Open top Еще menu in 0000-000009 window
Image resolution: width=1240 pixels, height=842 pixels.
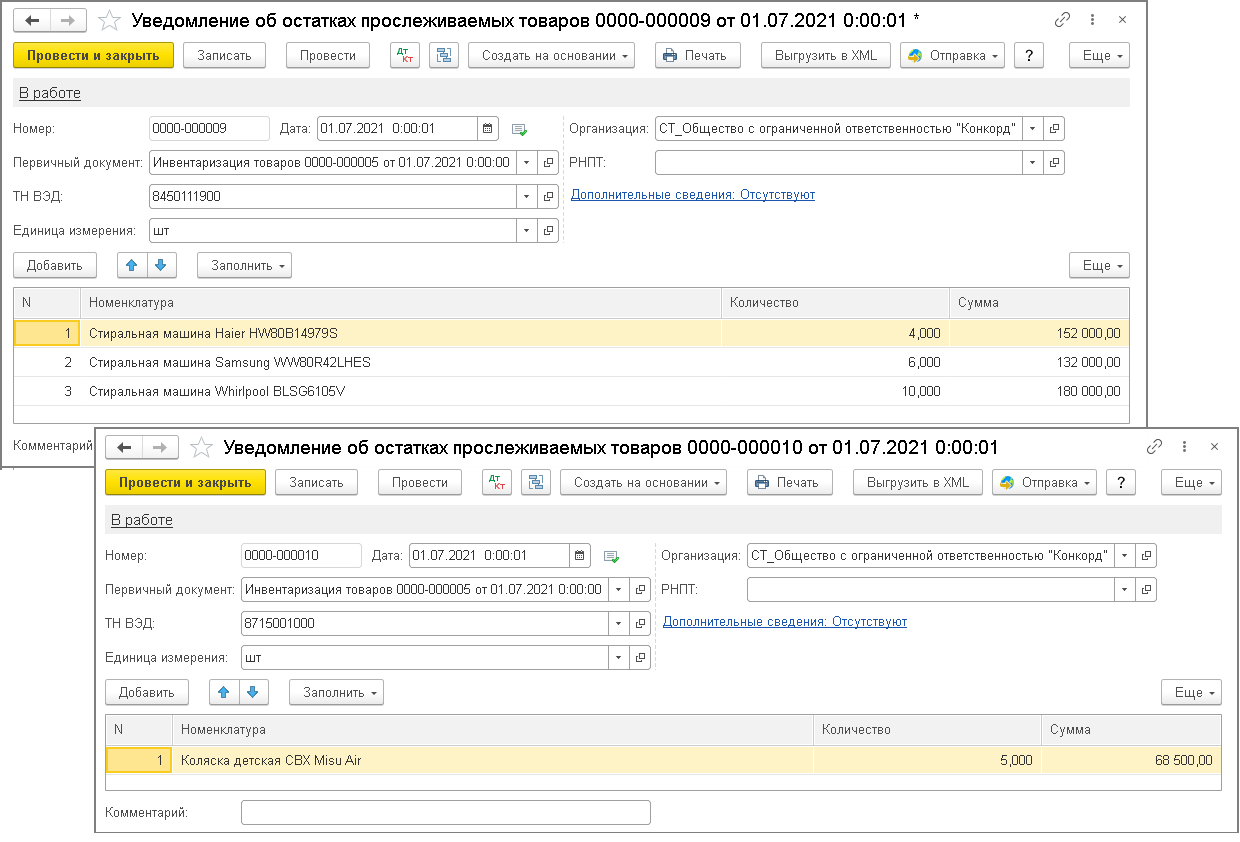tap(1099, 55)
